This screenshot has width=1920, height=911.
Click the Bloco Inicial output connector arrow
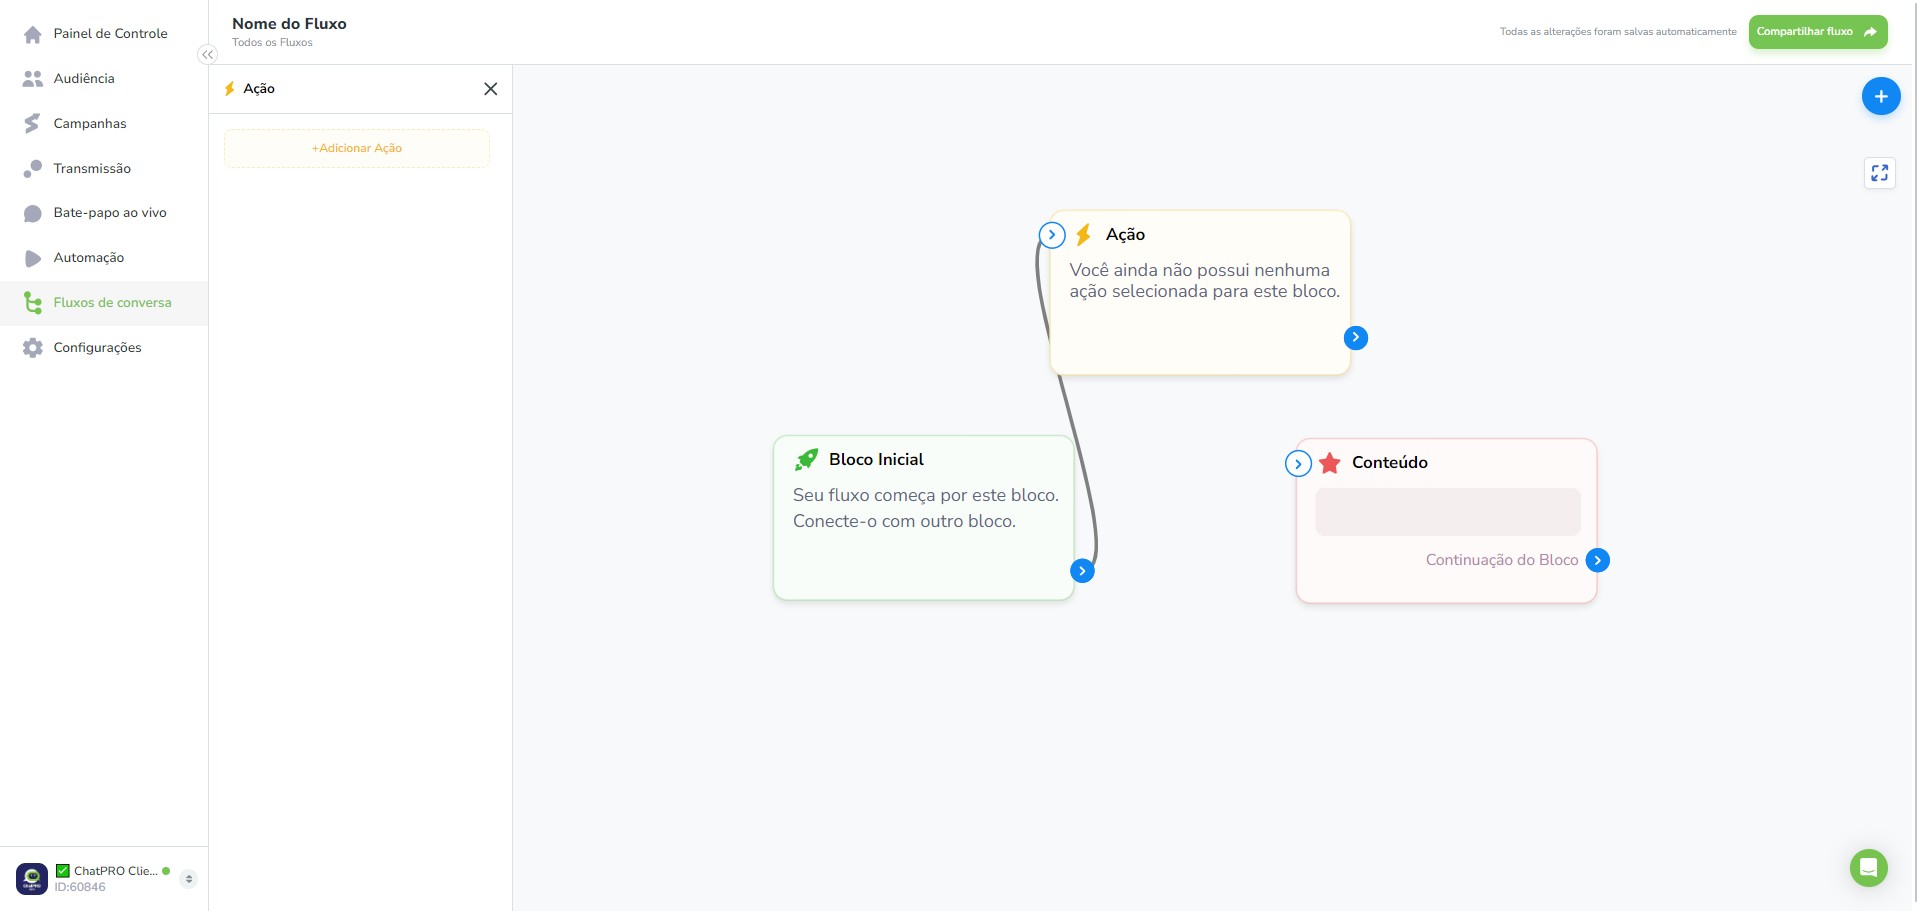(x=1082, y=571)
